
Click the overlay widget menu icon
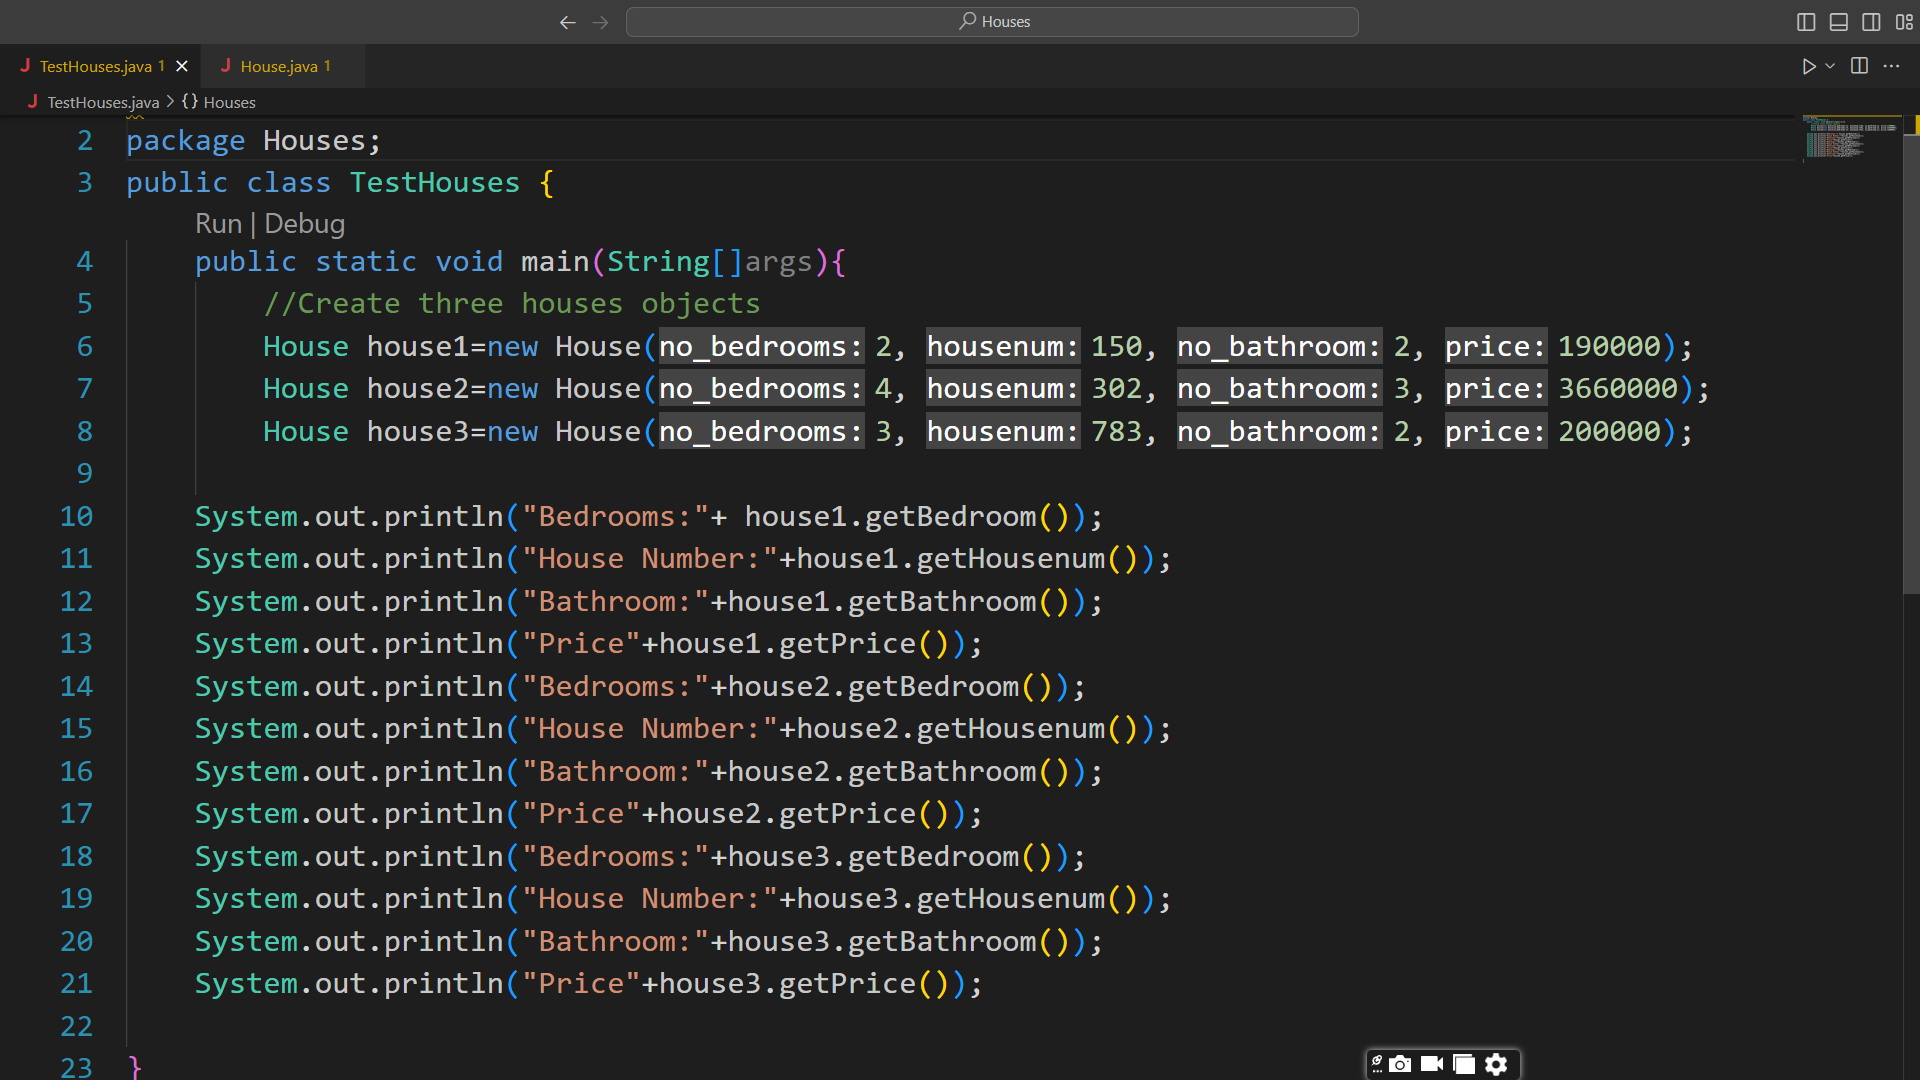[1377, 1064]
